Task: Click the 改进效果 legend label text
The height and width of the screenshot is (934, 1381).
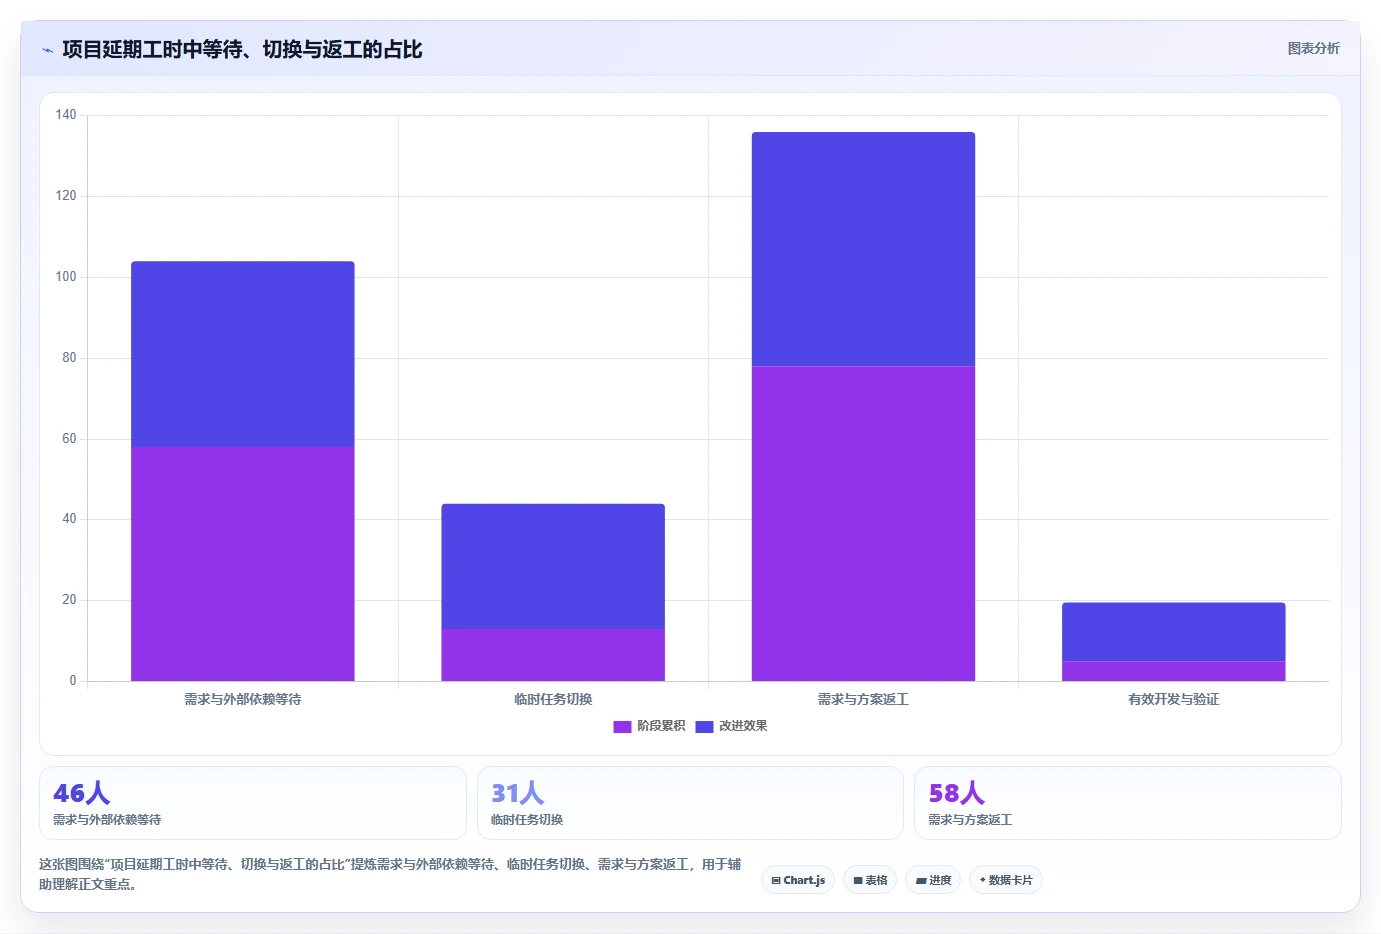Action: 743,726
